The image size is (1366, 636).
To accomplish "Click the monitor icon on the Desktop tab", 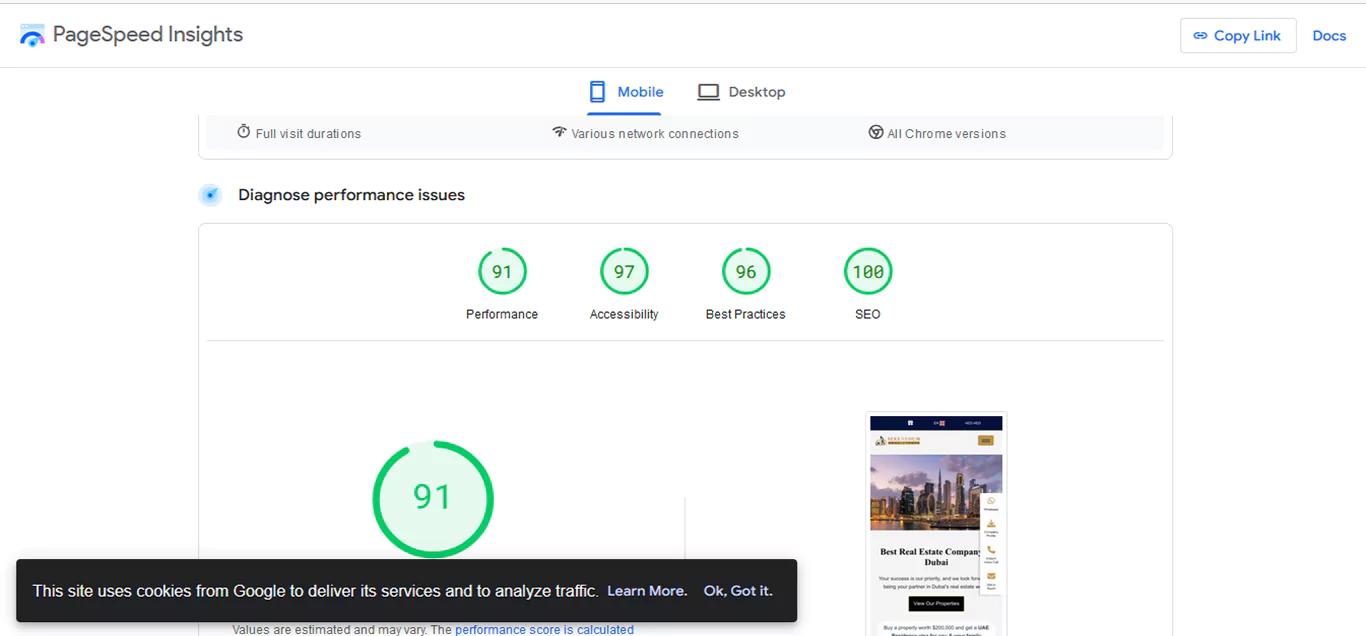I will point(709,91).
